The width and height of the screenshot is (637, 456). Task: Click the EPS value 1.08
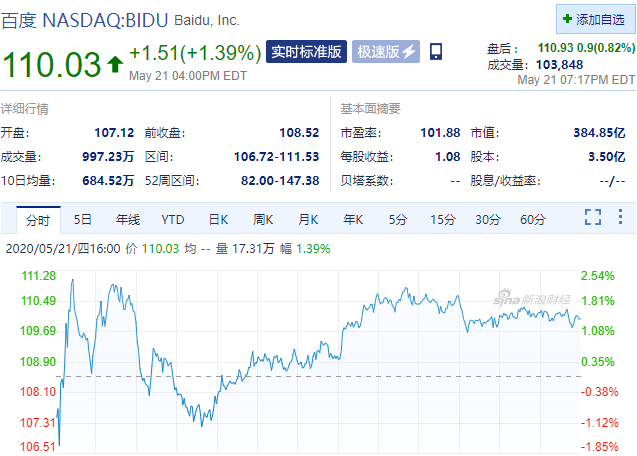pyautogui.click(x=448, y=156)
